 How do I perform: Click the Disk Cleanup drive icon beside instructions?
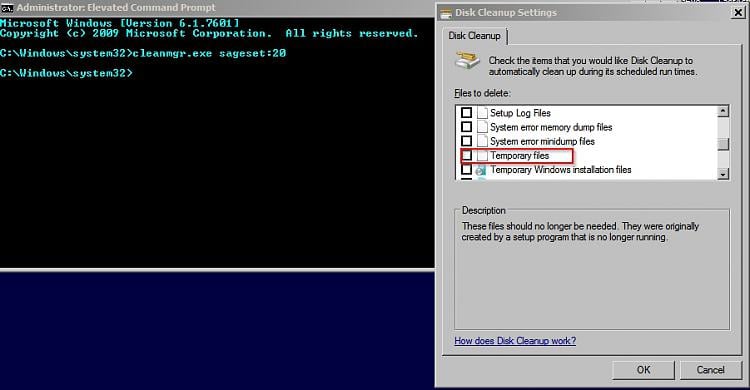[x=467, y=62]
